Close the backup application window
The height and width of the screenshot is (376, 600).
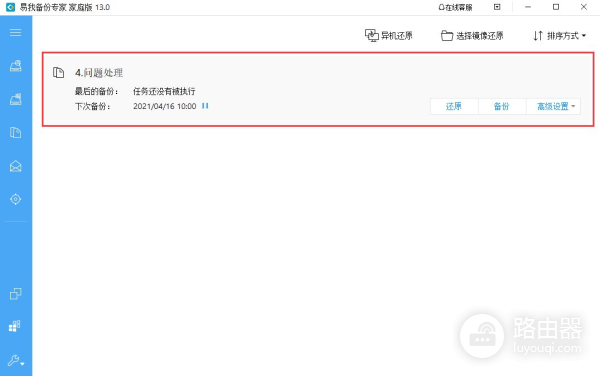click(584, 7)
